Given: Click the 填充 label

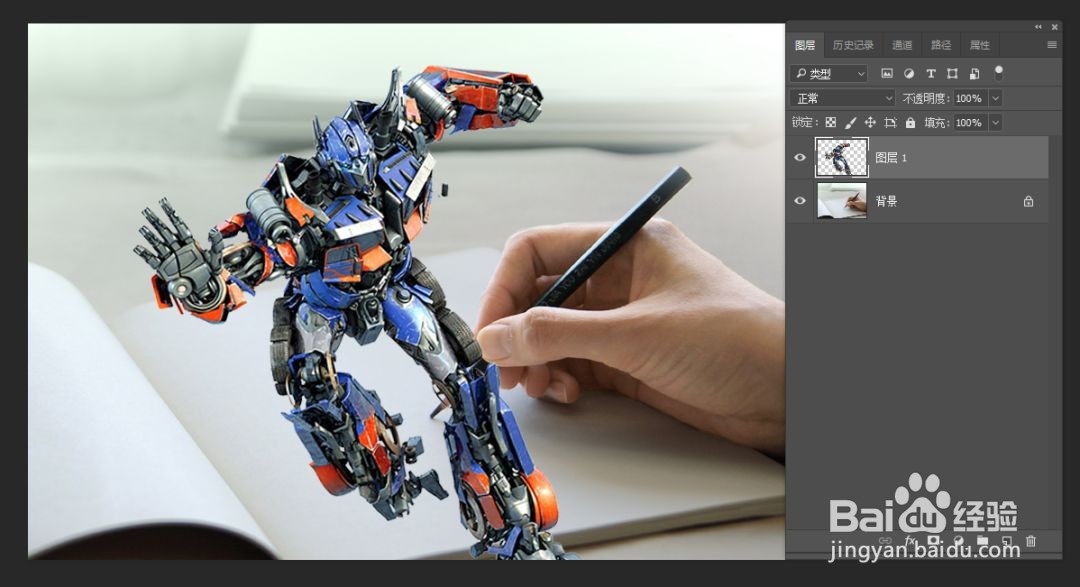Looking at the screenshot, I should coord(936,123).
